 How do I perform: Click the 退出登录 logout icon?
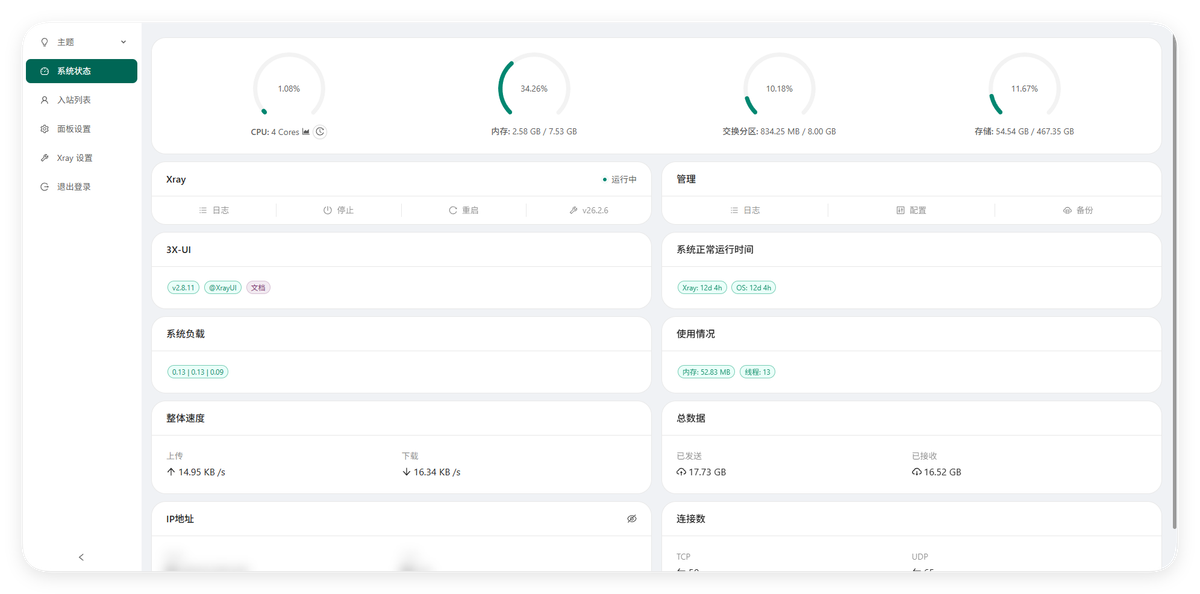click(x=44, y=187)
